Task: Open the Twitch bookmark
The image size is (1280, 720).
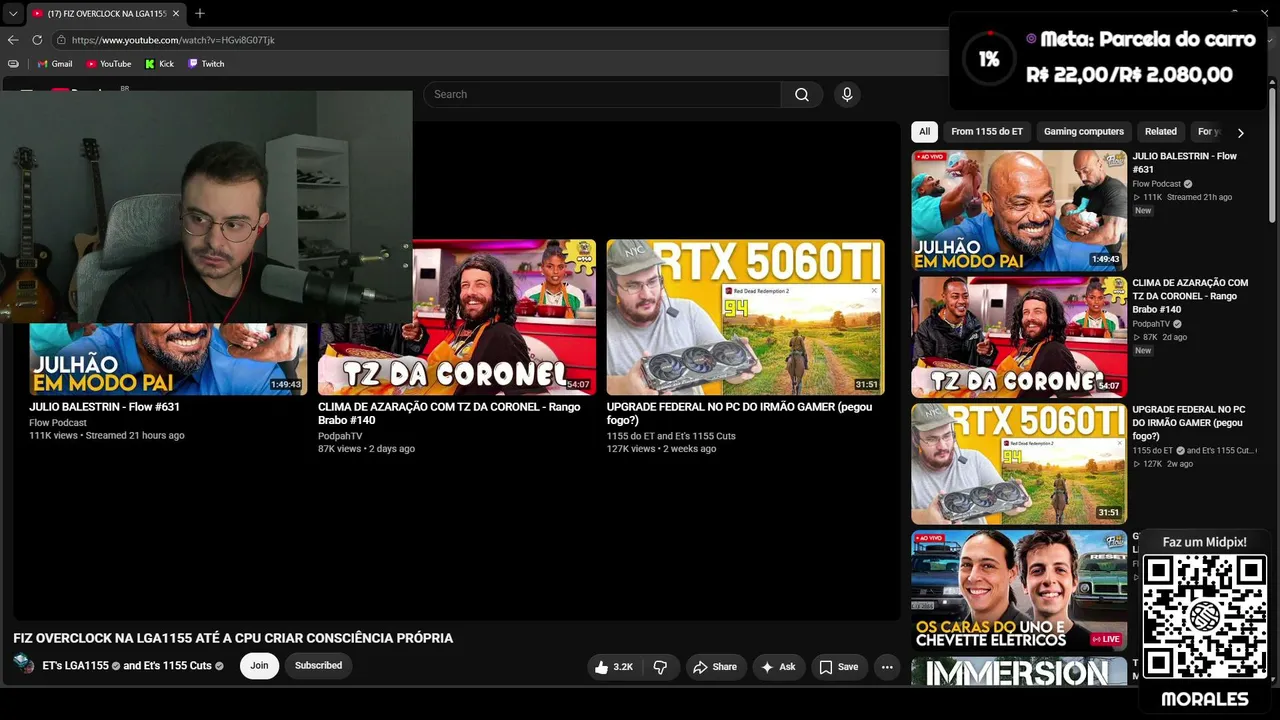Action: tap(206, 64)
